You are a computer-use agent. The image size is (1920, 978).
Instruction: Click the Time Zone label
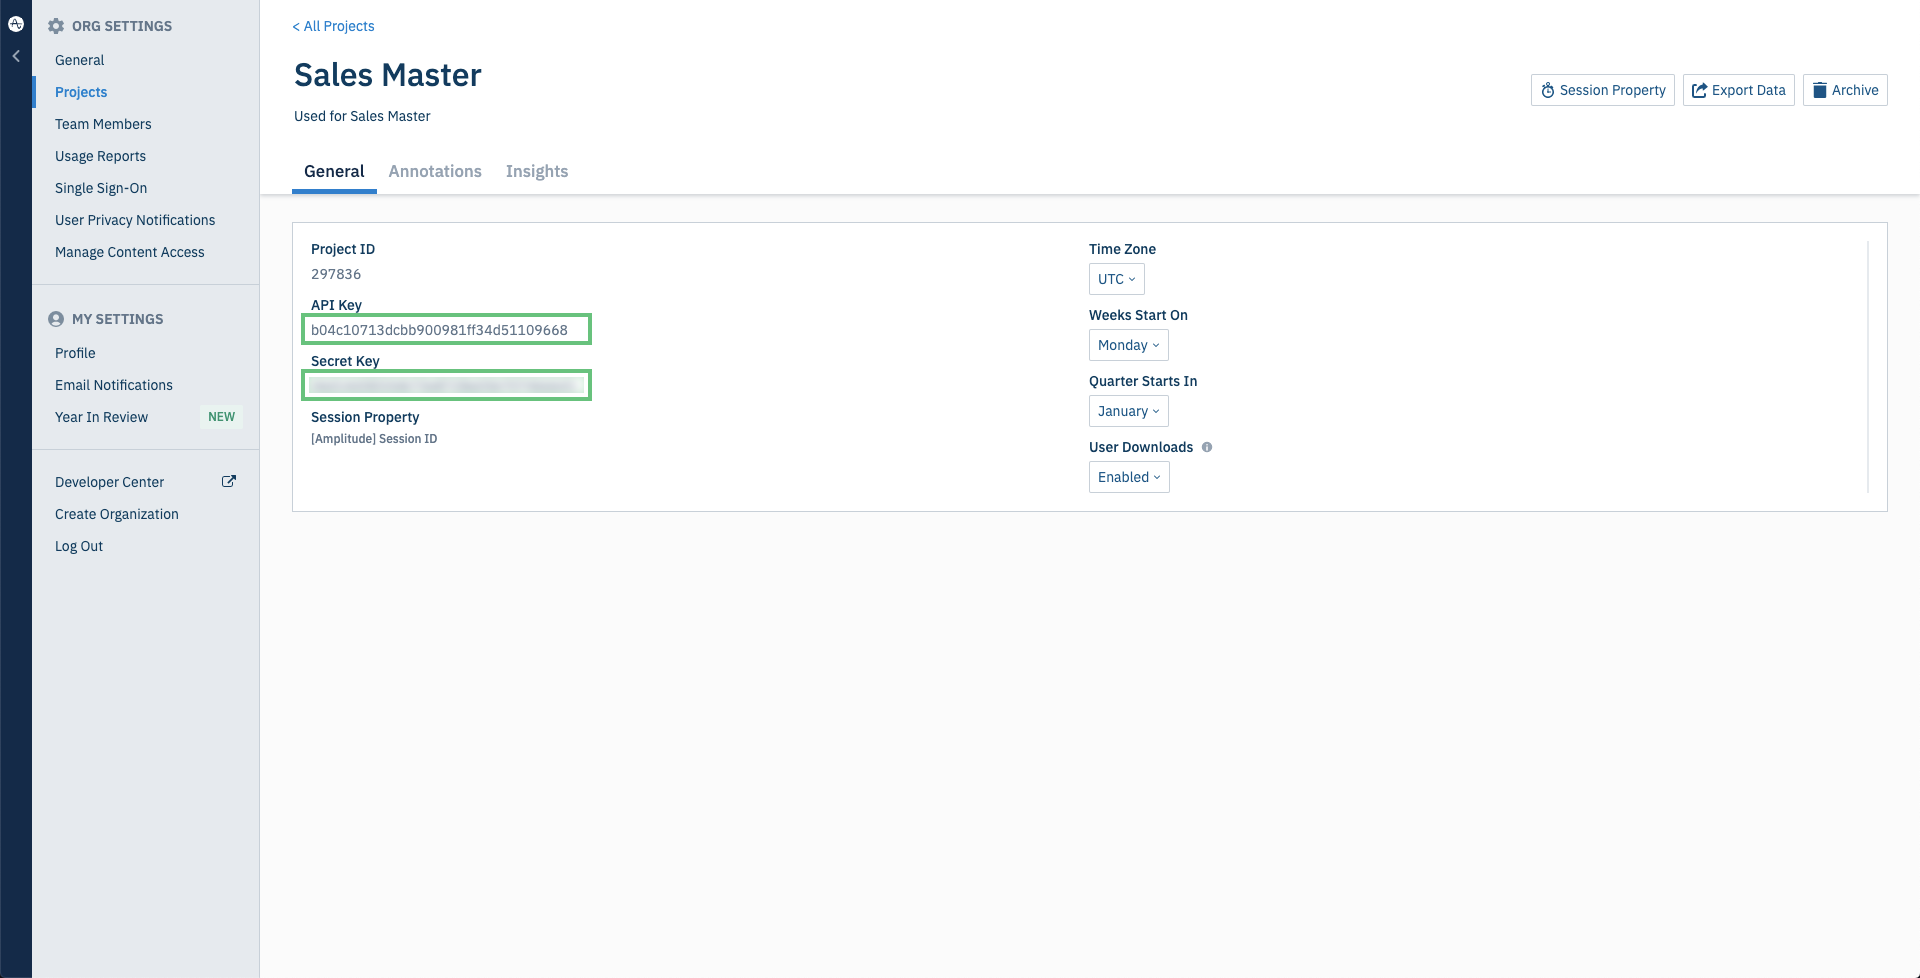1122,249
